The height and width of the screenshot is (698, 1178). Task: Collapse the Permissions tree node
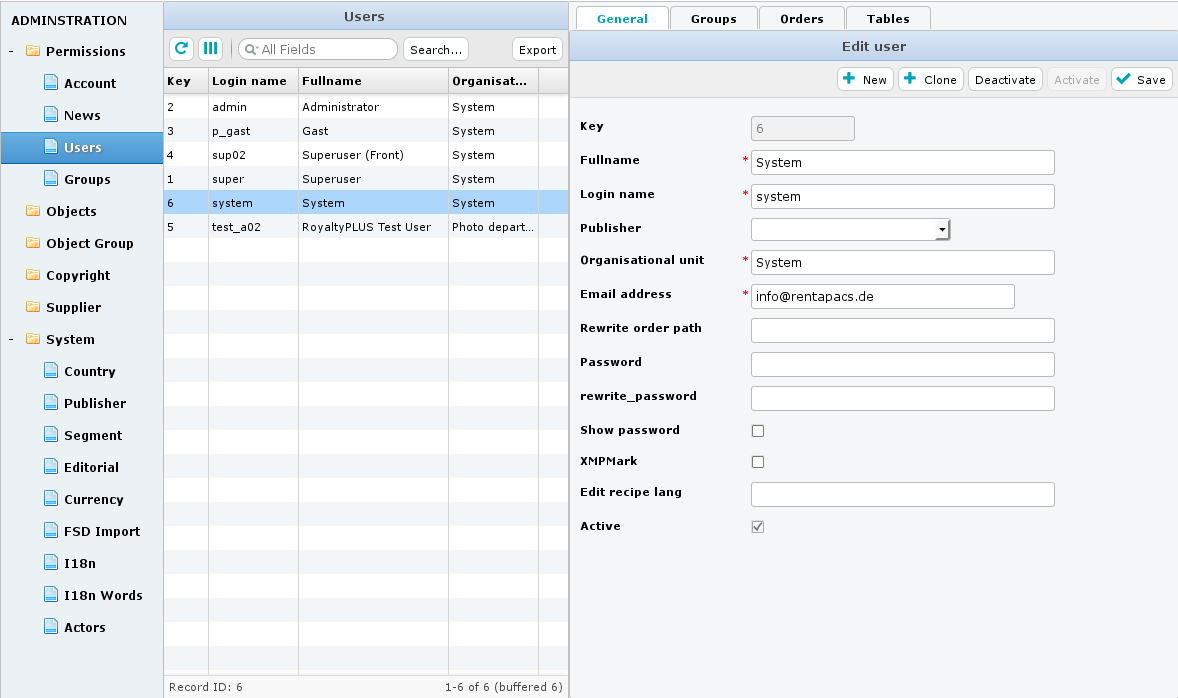point(11,51)
